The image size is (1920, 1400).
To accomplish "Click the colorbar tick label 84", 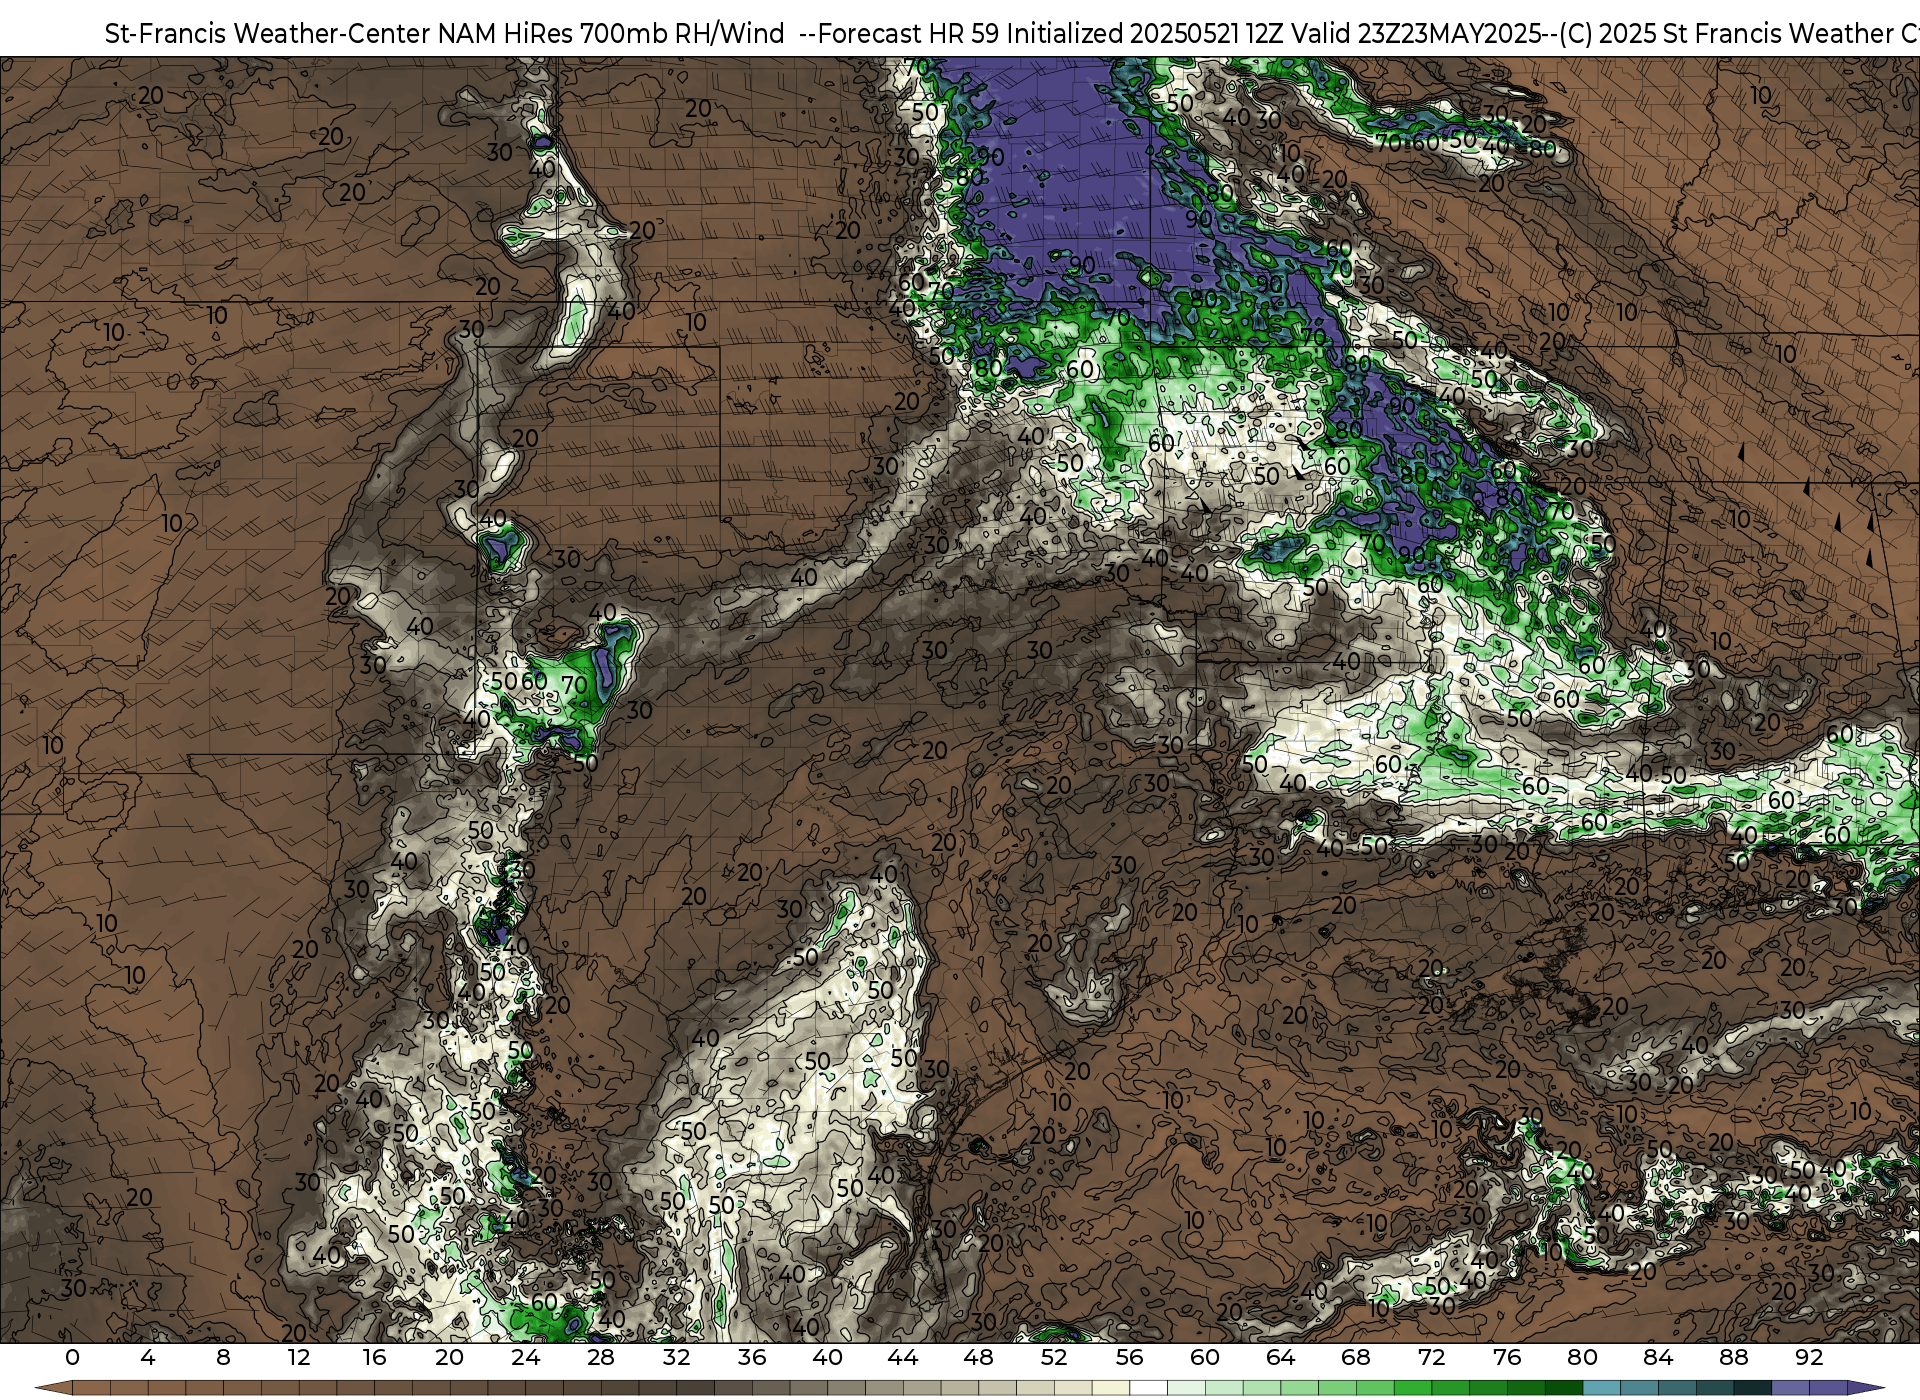I will 1658,1358.
